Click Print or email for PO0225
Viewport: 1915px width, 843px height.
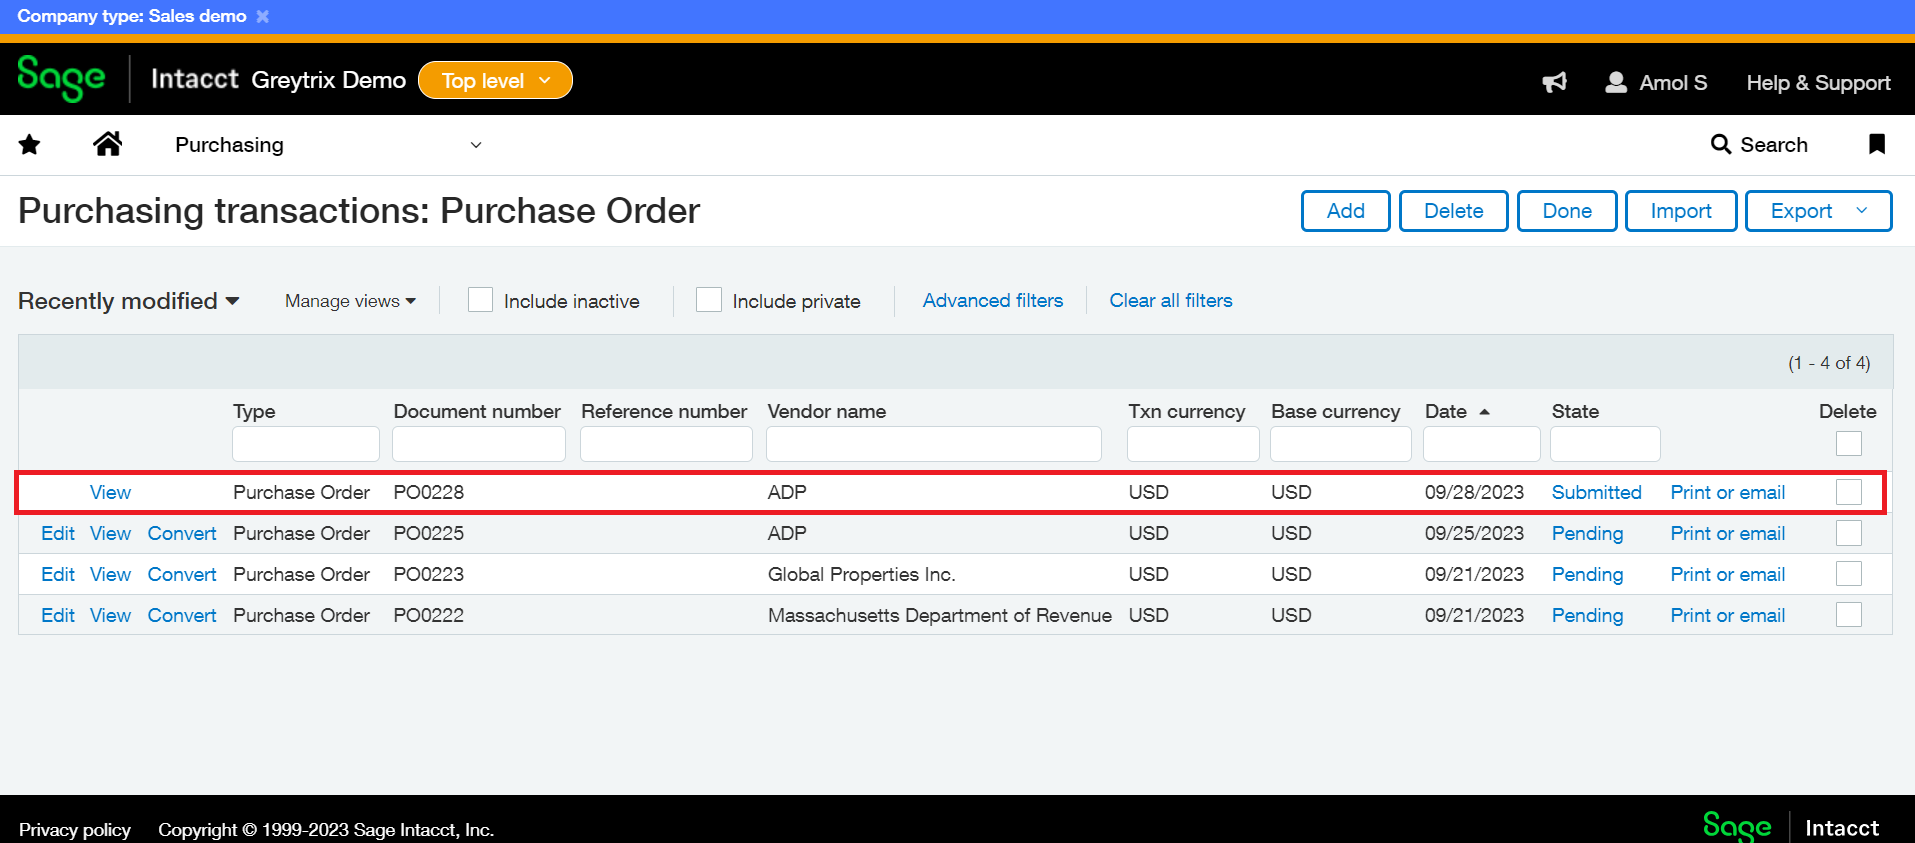click(1727, 533)
